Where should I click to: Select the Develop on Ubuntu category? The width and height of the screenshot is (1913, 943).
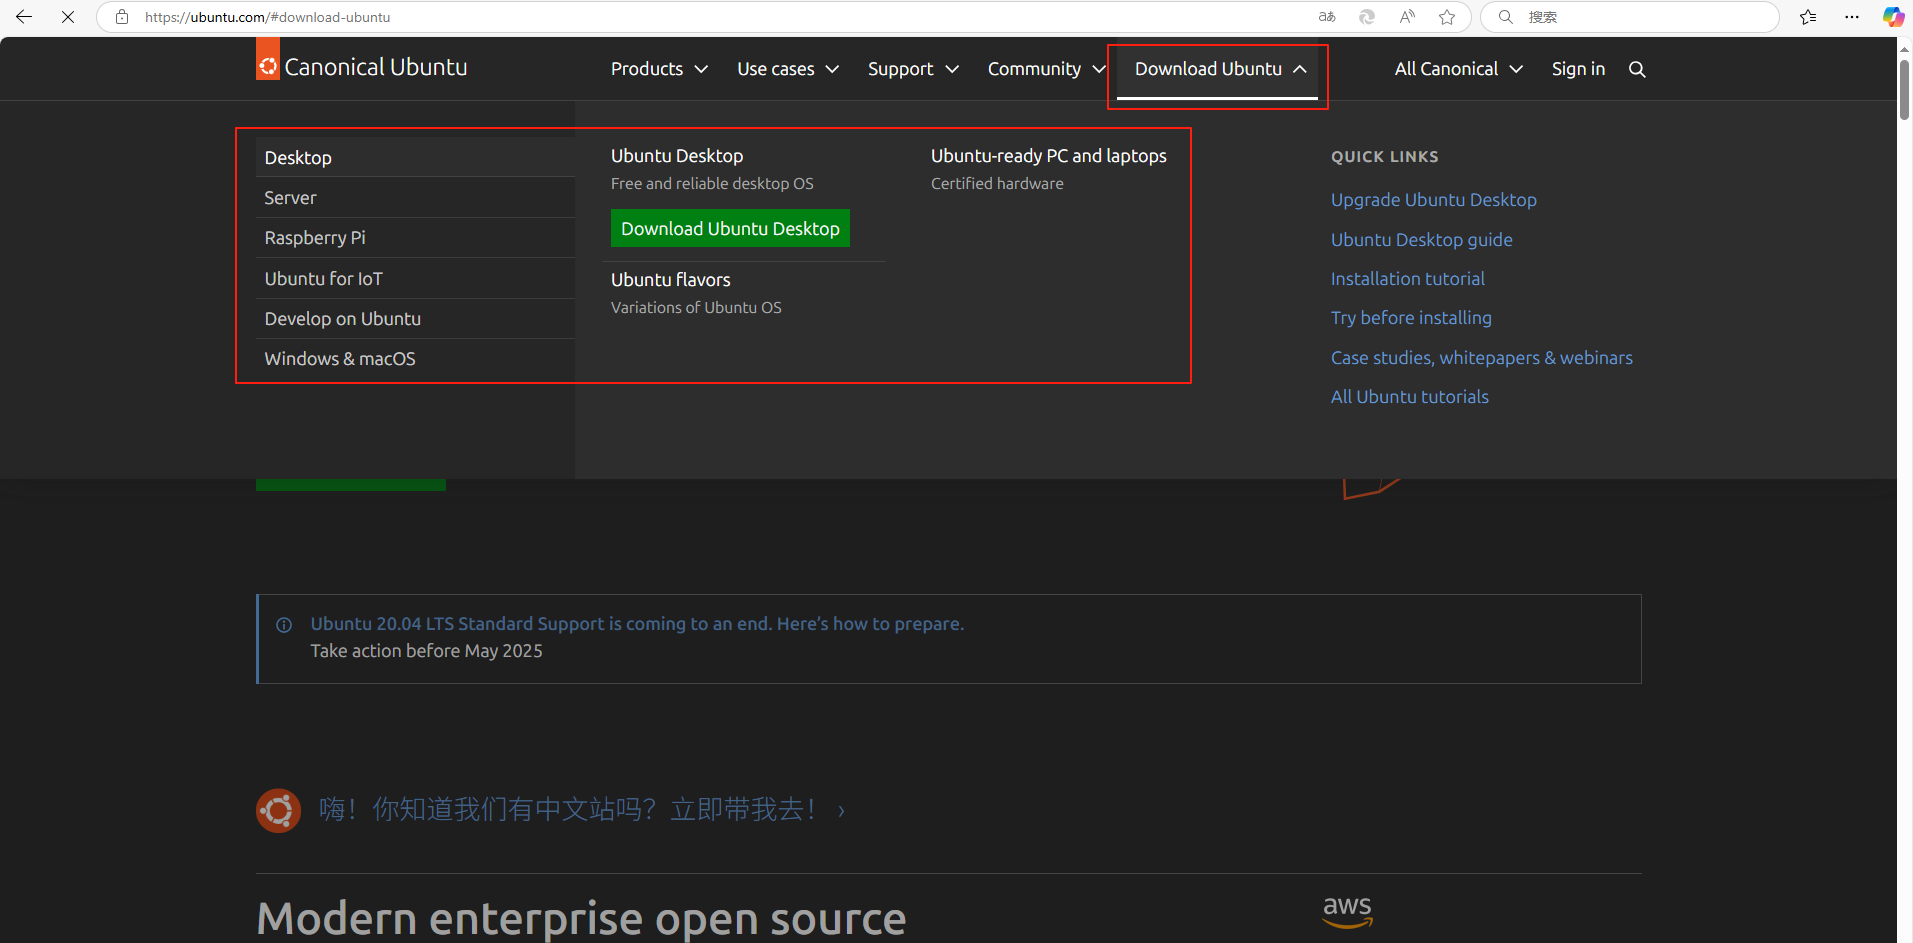[x=415, y=319]
